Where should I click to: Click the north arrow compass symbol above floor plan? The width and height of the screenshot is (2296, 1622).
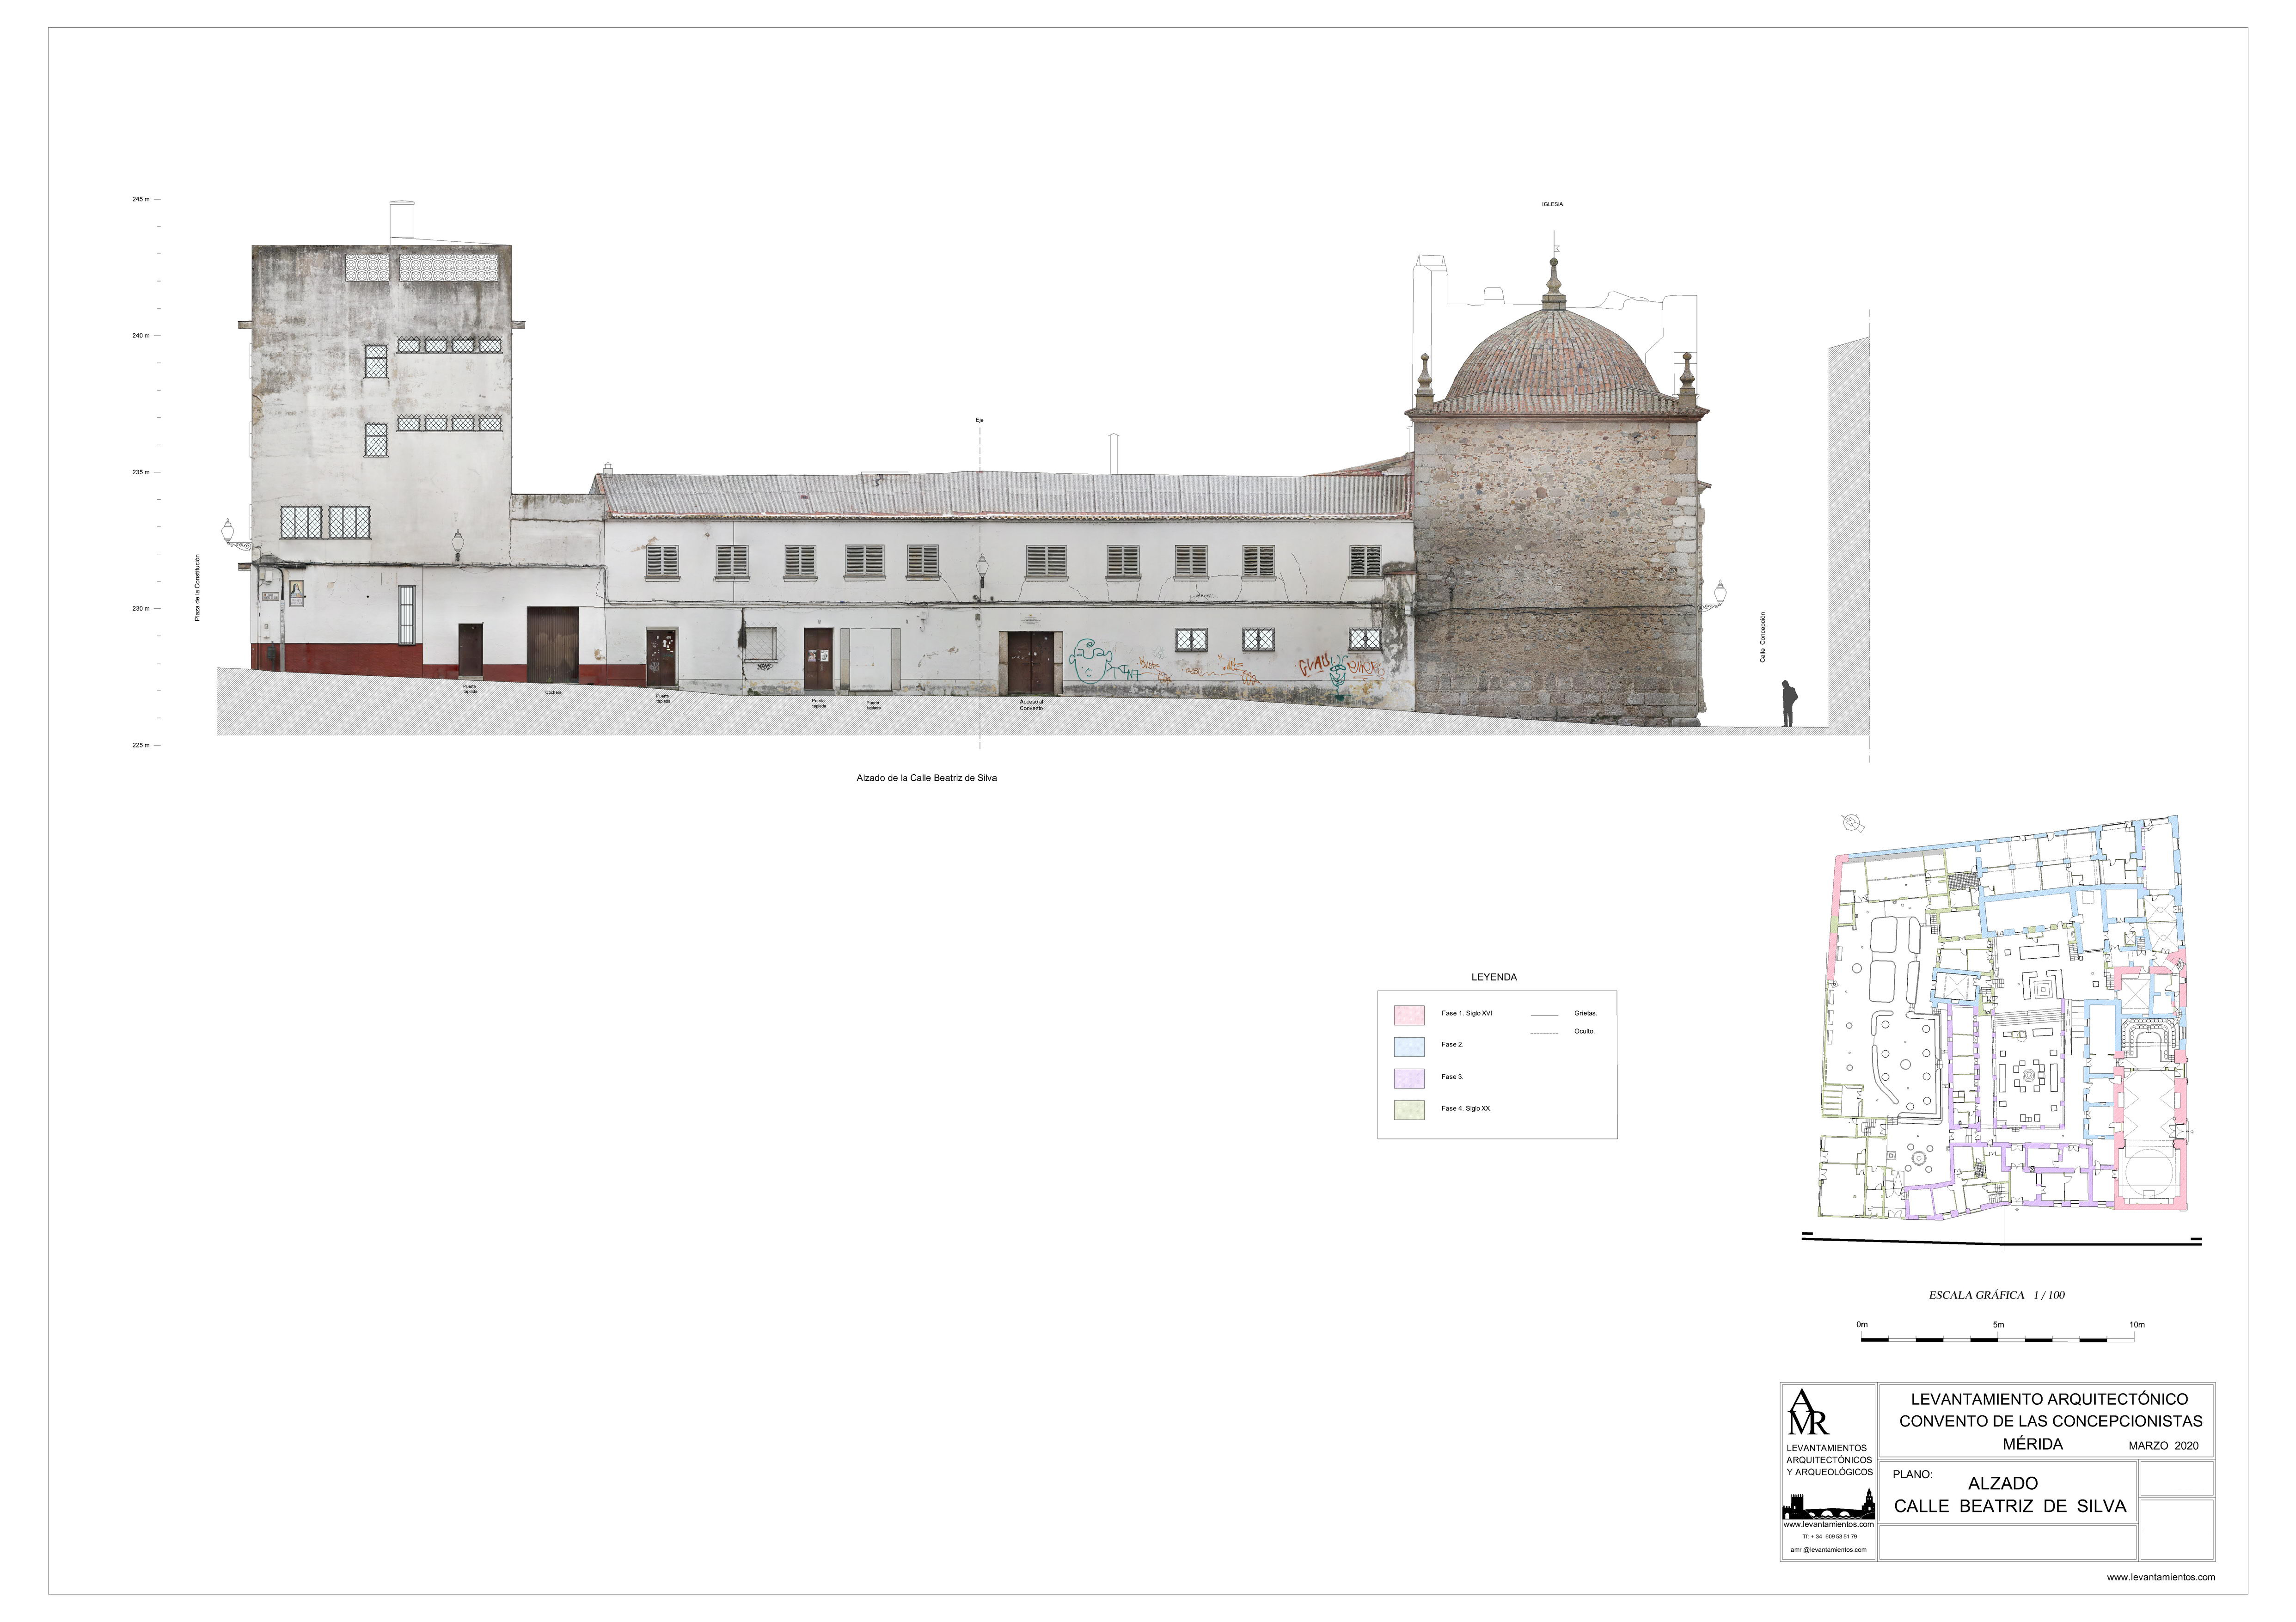(1852, 823)
